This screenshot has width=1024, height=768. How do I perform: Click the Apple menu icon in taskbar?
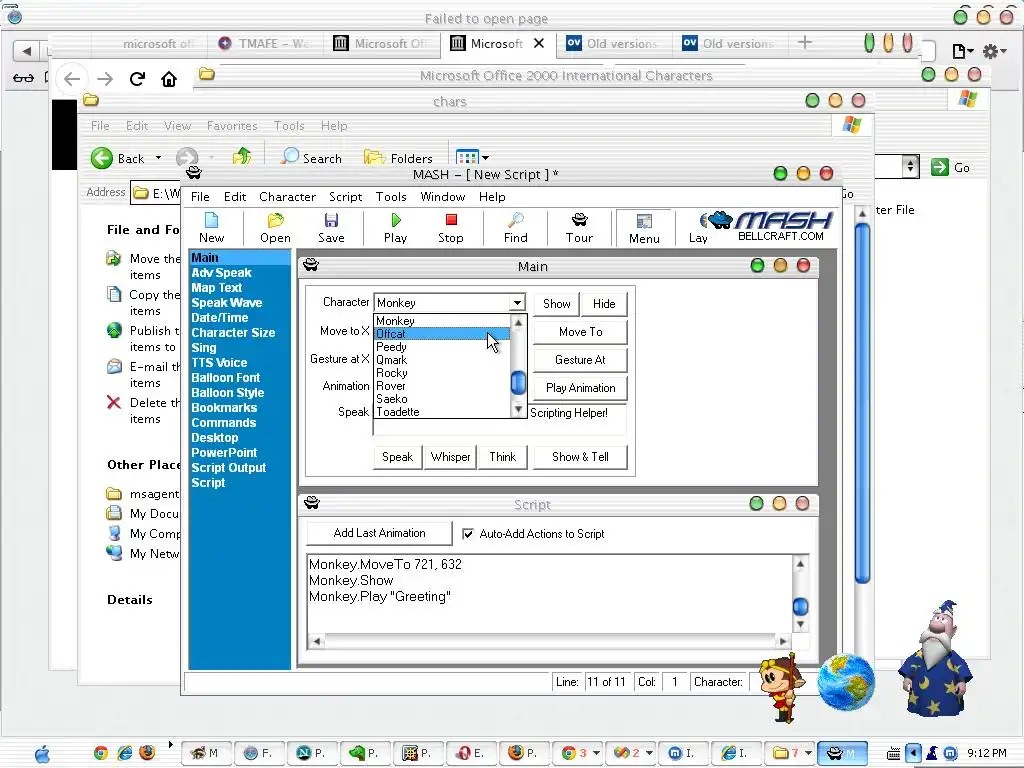42,754
